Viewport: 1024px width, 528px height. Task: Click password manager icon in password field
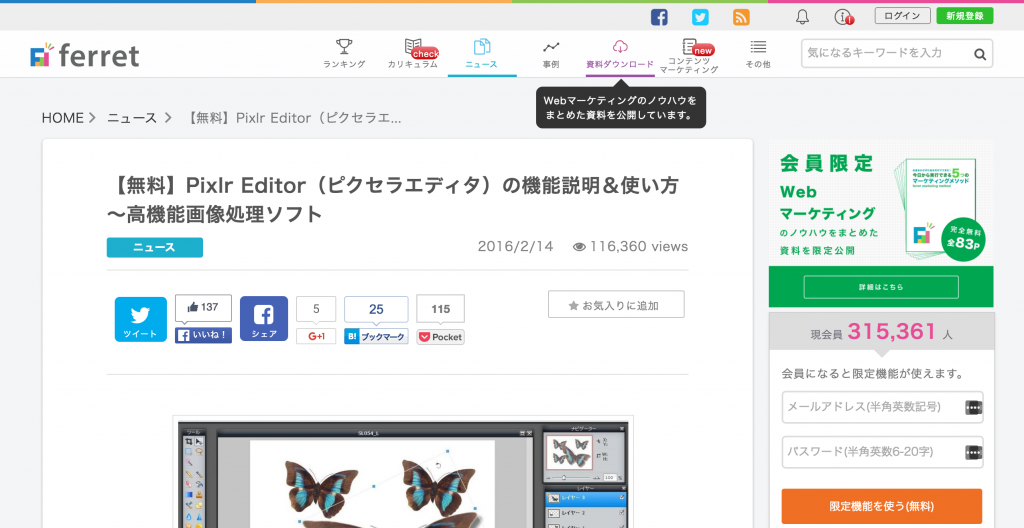pyautogui.click(x=974, y=452)
